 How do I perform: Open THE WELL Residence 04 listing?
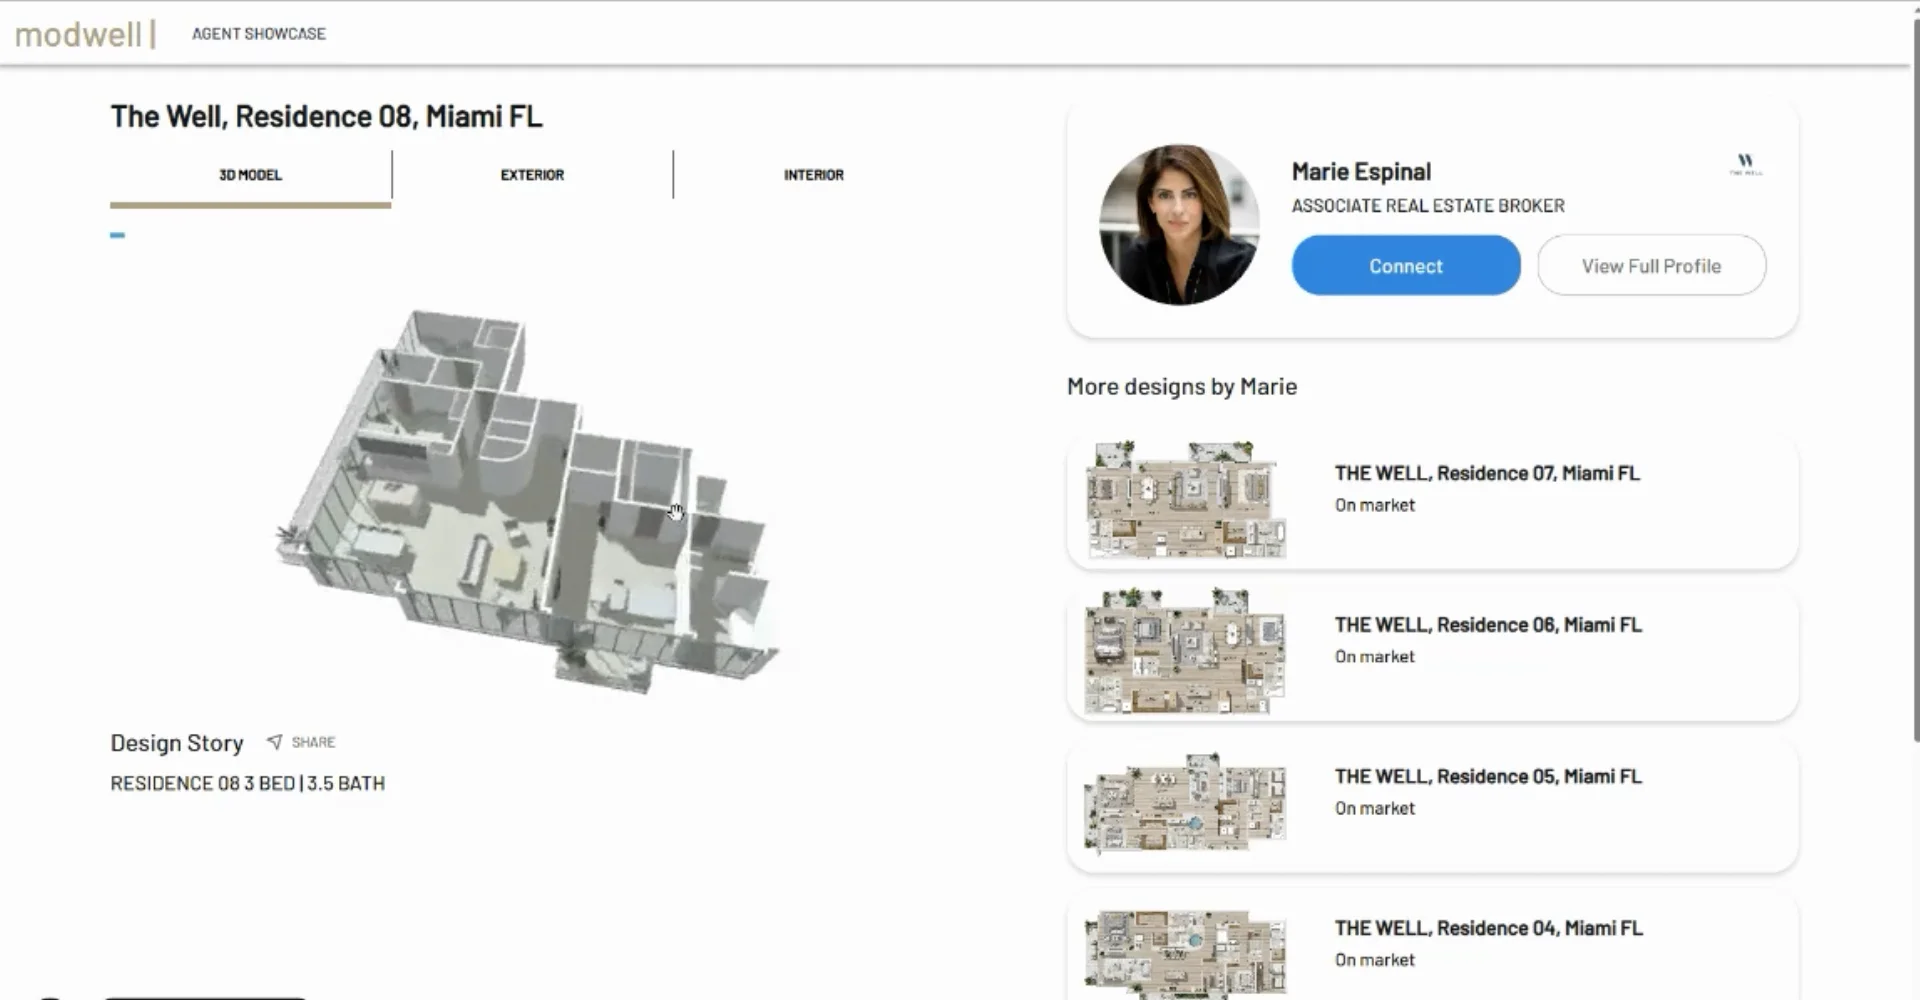(x=1489, y=927)
